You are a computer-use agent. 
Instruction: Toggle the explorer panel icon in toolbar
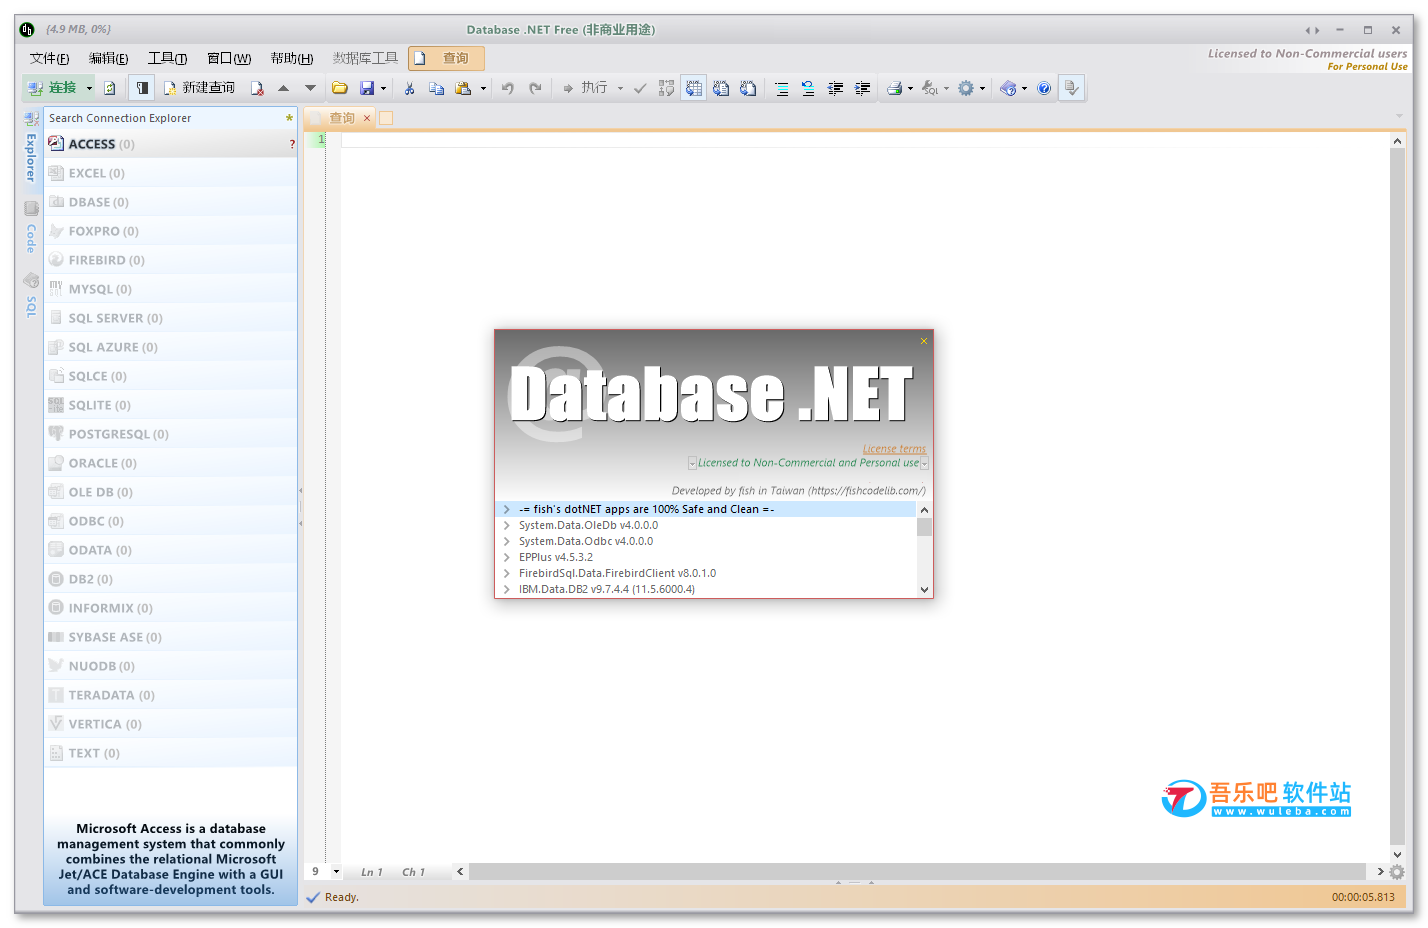tap(143, 88)
